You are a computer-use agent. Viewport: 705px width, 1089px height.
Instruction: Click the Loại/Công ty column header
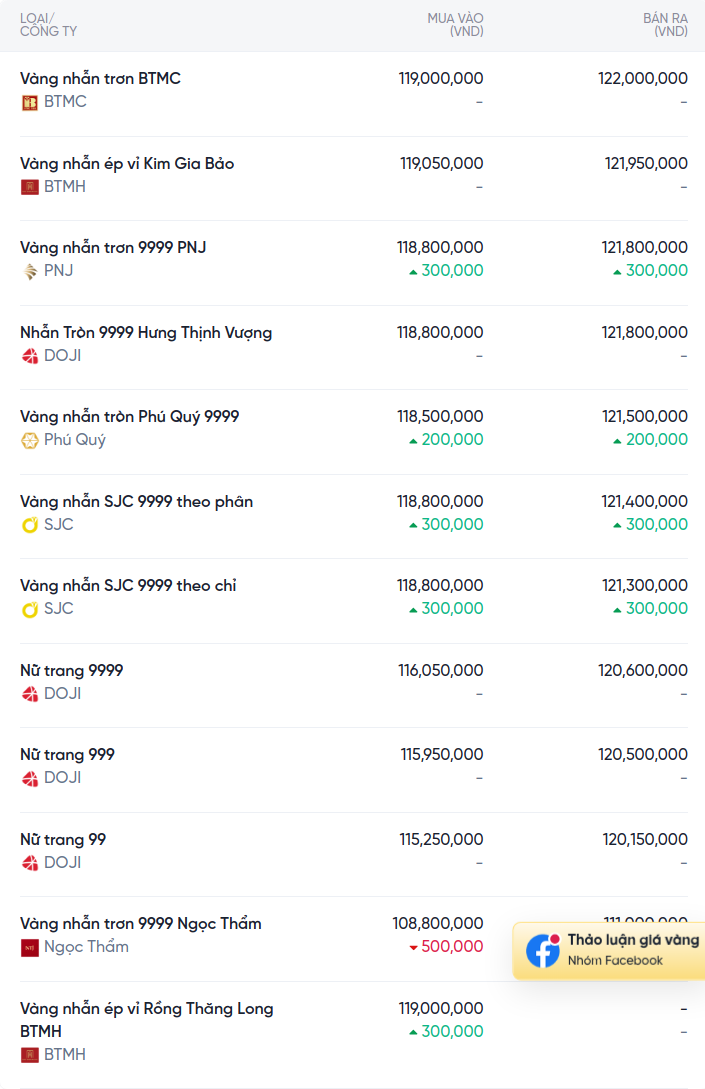[48, 25]
